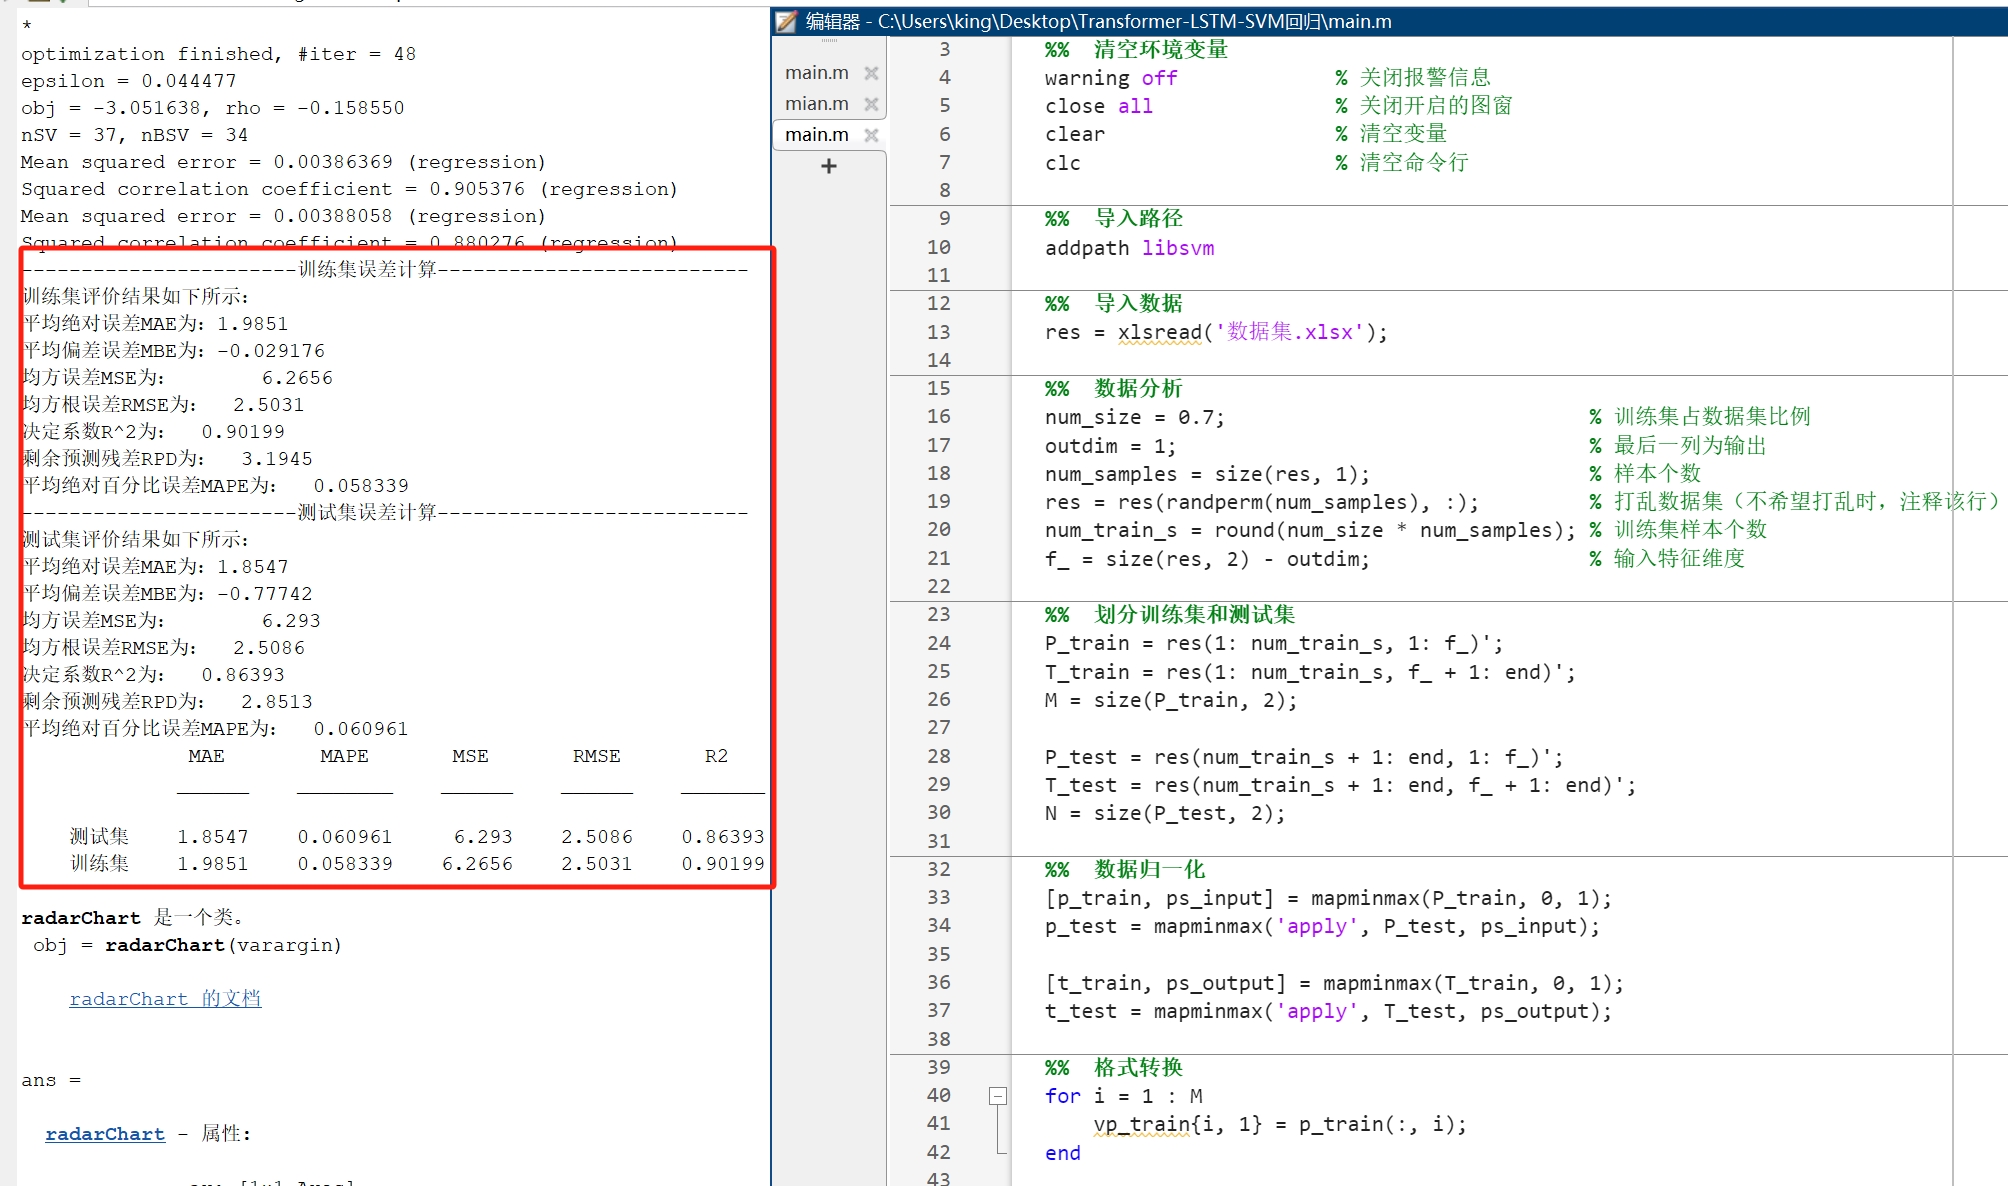
Task: Set breakpoint at line number 13
Action: tap(938, 332)
